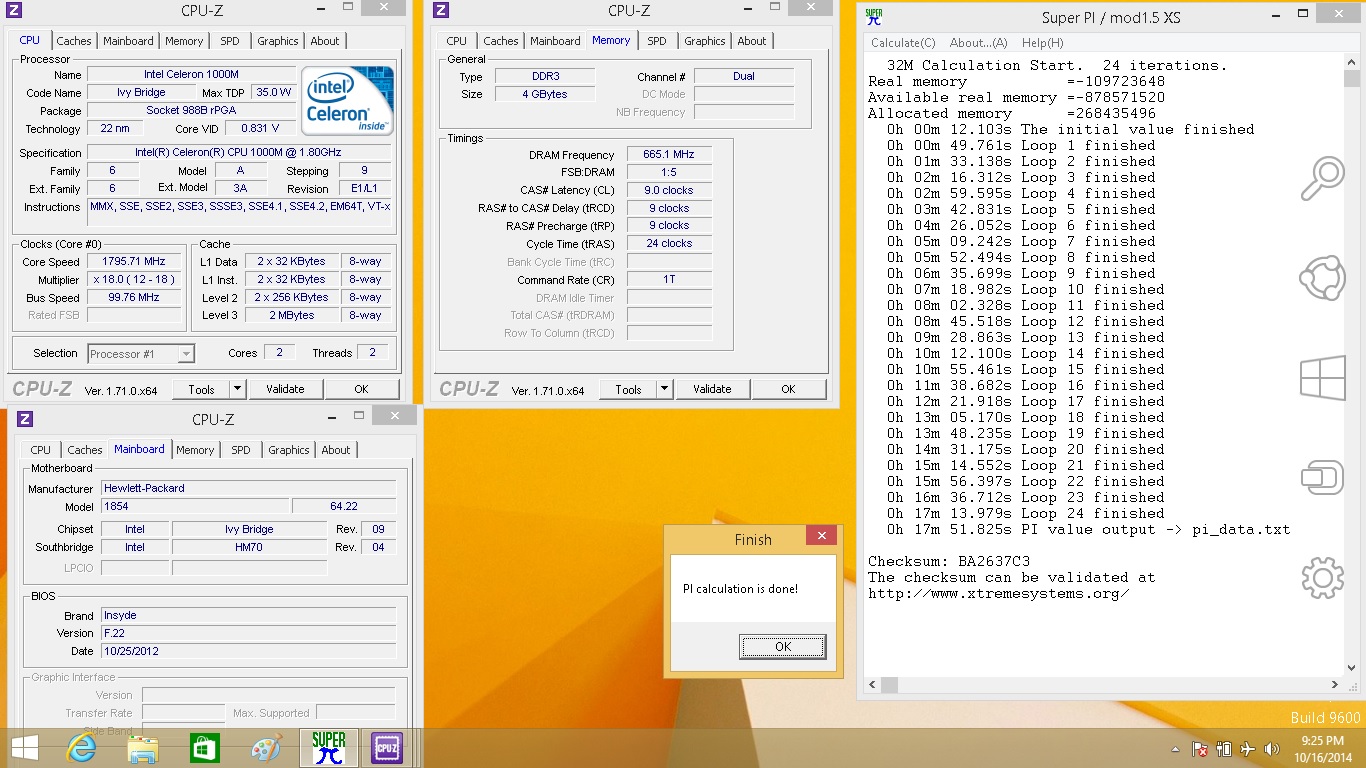Select CPU tab in Mainboard CPU-Z window
1366x768 pixels.
point(40,450)
